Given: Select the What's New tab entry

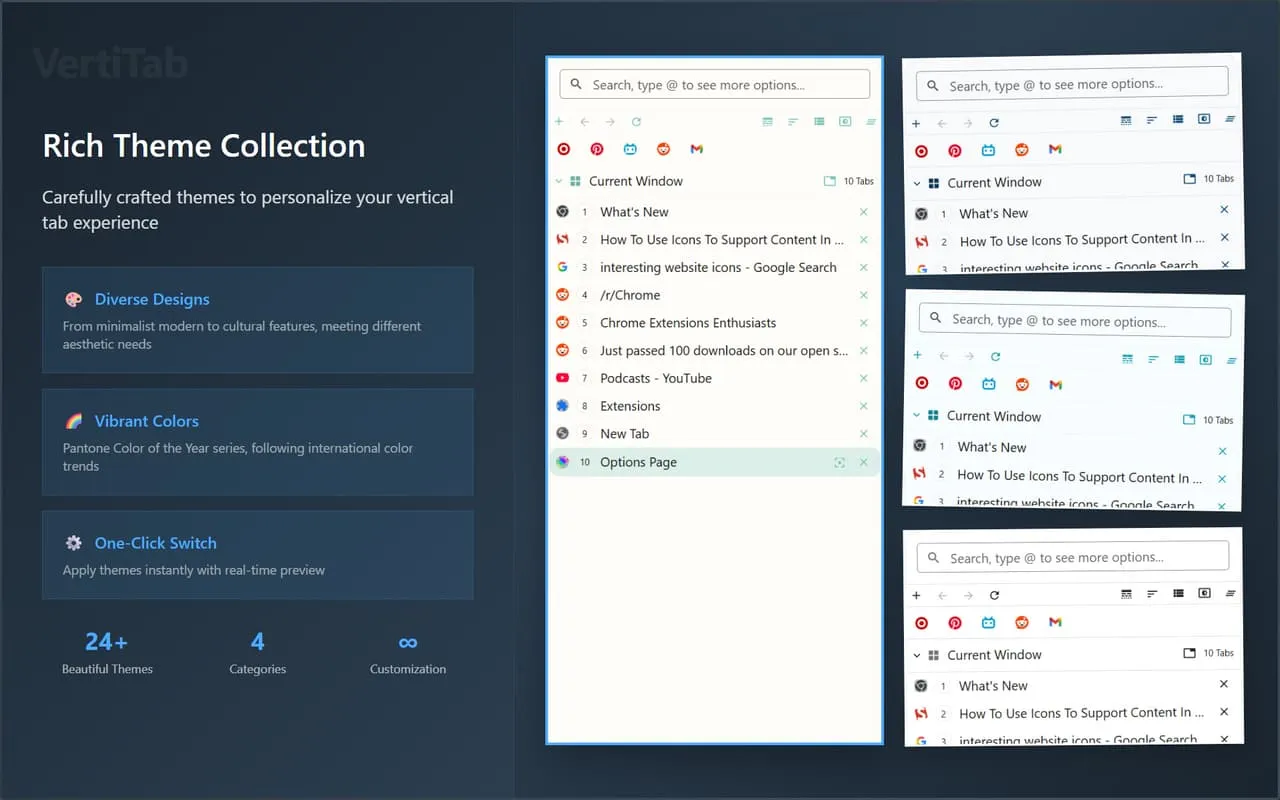Looking at the screenshot, I should (633, 211).
